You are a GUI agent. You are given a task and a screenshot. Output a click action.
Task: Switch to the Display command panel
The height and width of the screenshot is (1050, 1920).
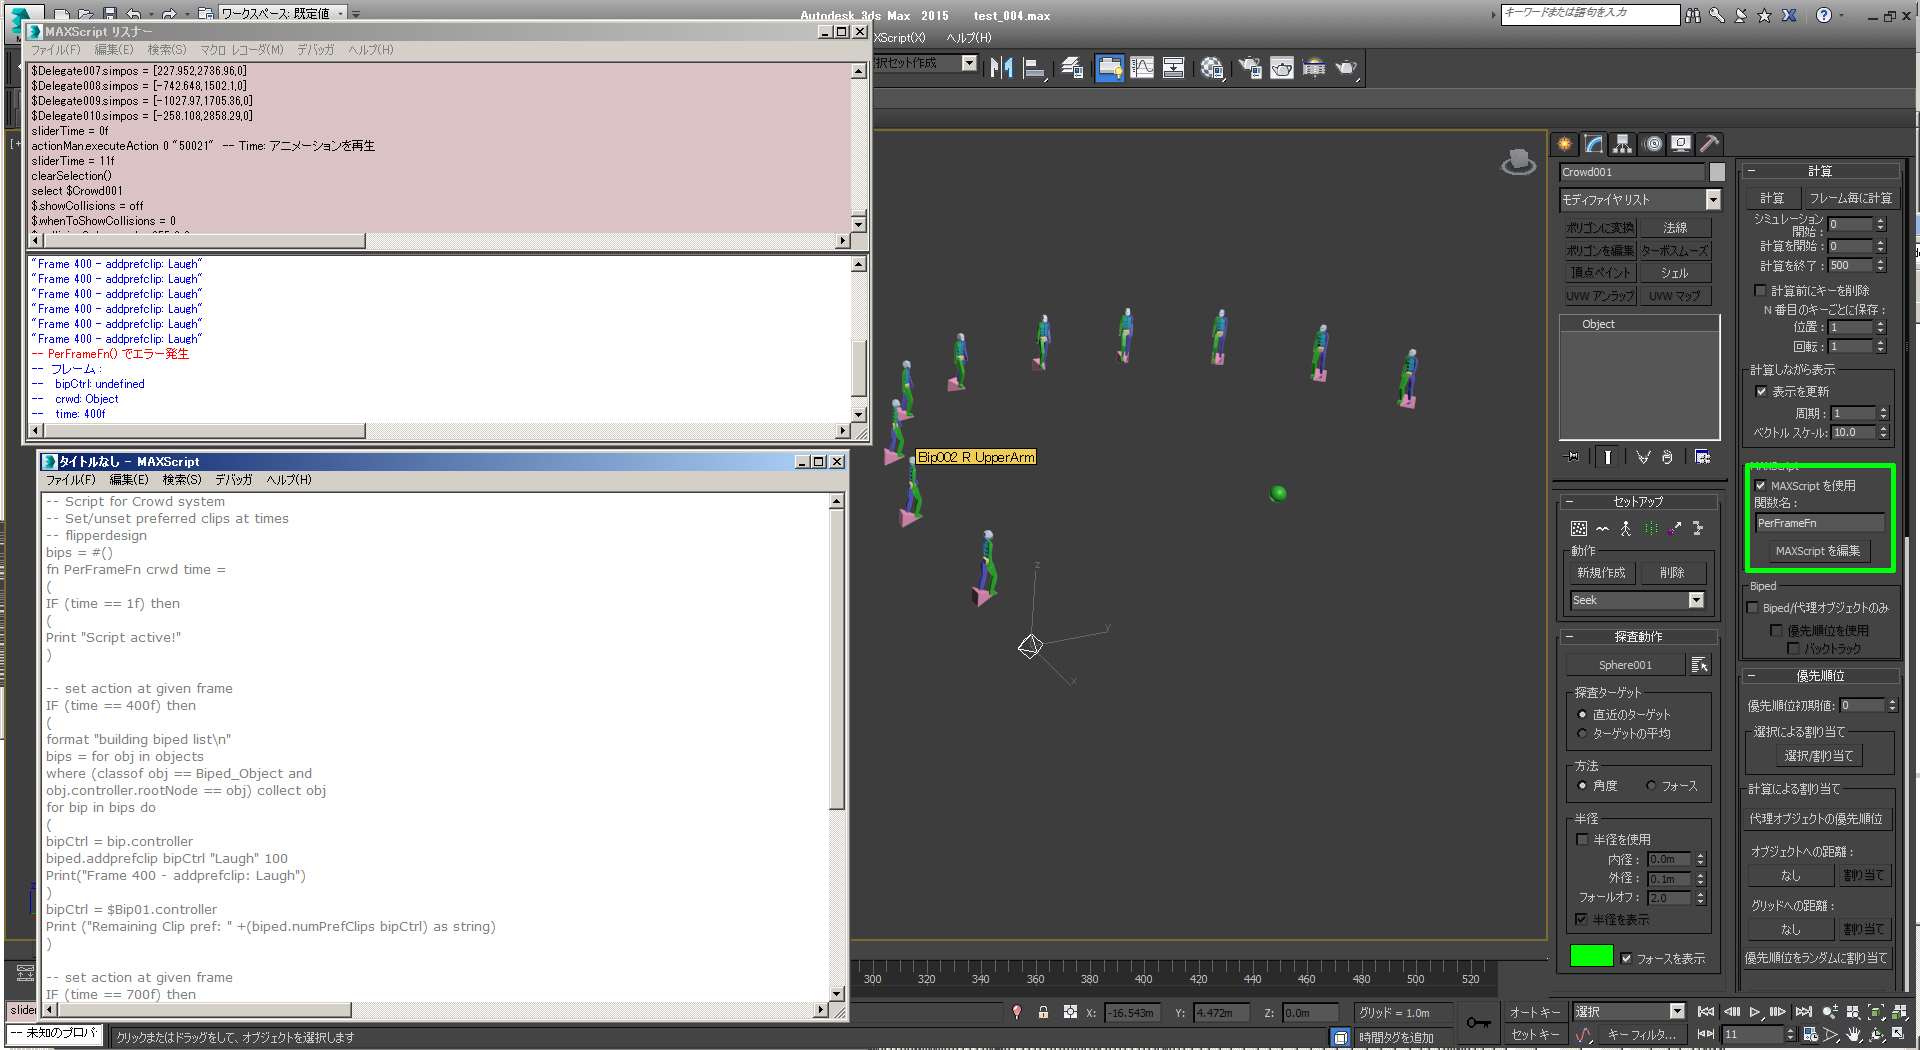1681,144
